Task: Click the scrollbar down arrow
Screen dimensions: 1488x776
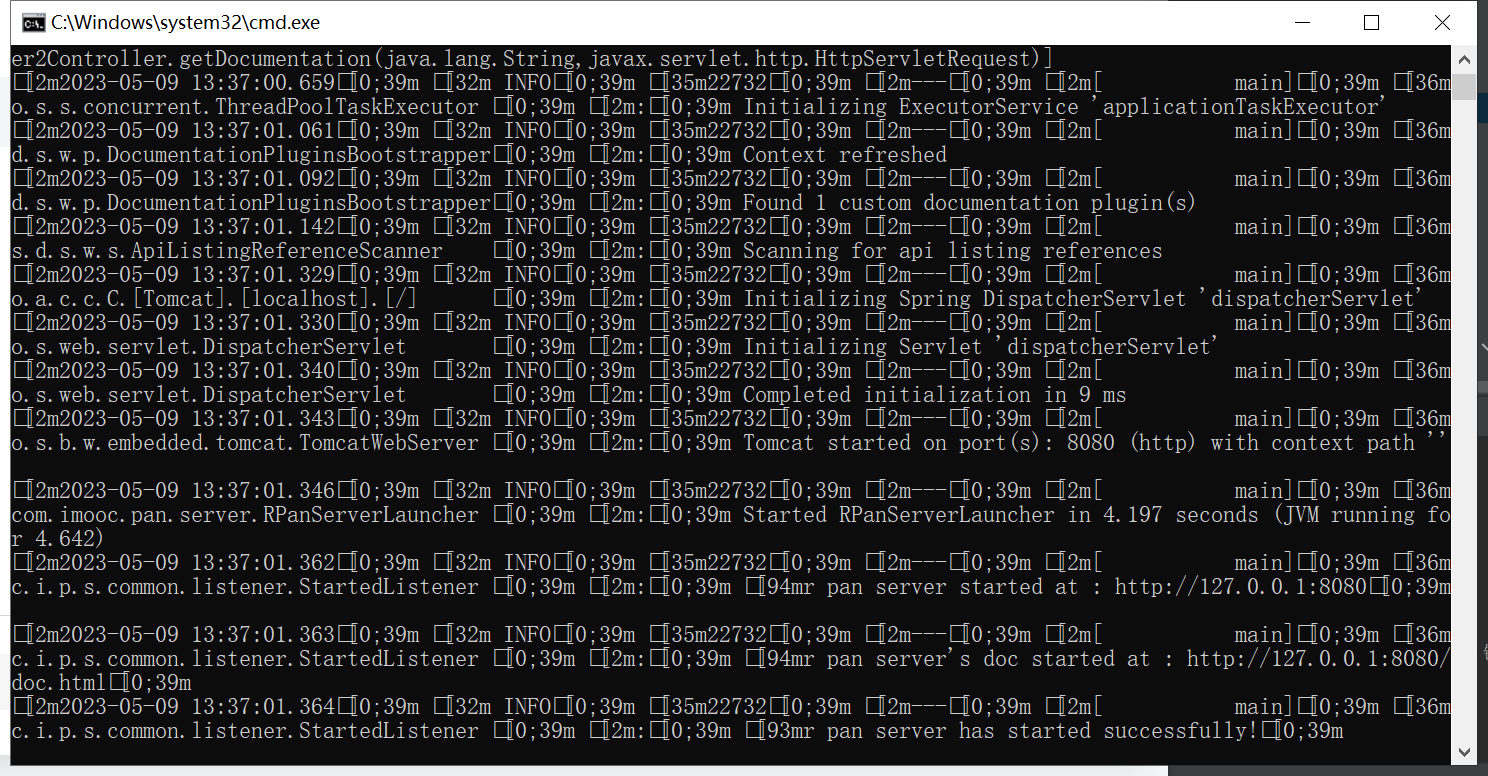Action: point(1464,752)
